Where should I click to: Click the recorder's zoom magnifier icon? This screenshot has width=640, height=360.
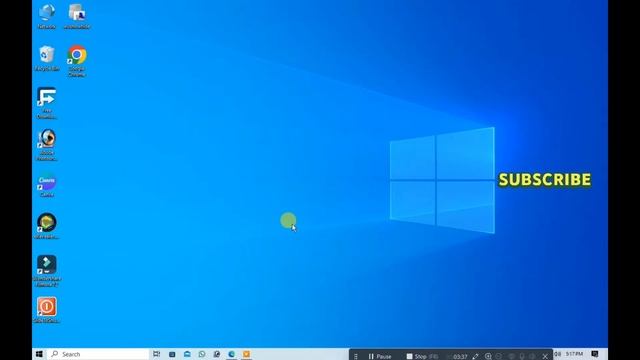pyautogui.click(x=488, y=356)
